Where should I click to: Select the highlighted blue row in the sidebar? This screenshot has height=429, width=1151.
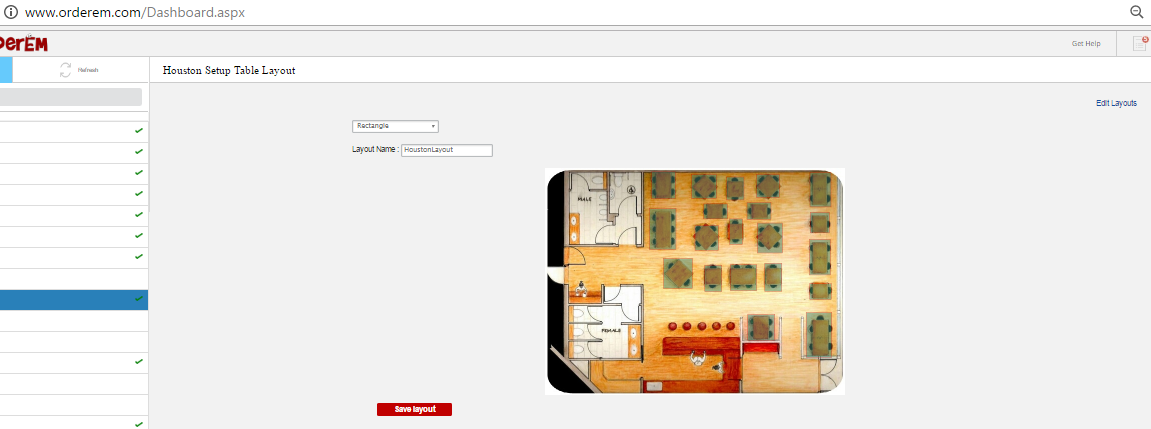[x=70, y=299]
